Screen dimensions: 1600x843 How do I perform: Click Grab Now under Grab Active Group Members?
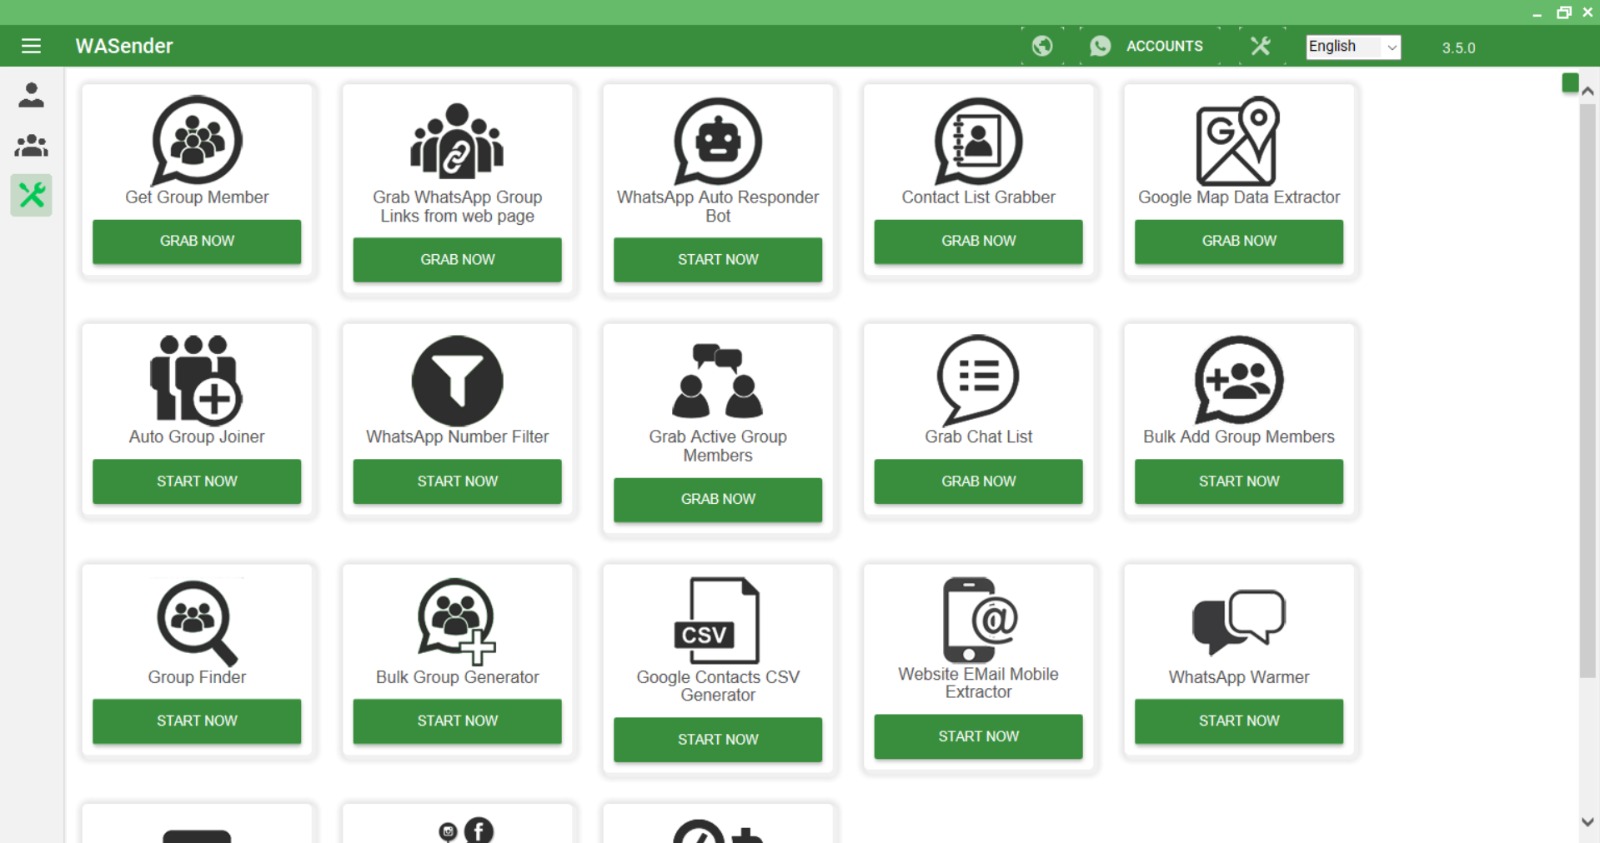[718, 499]
